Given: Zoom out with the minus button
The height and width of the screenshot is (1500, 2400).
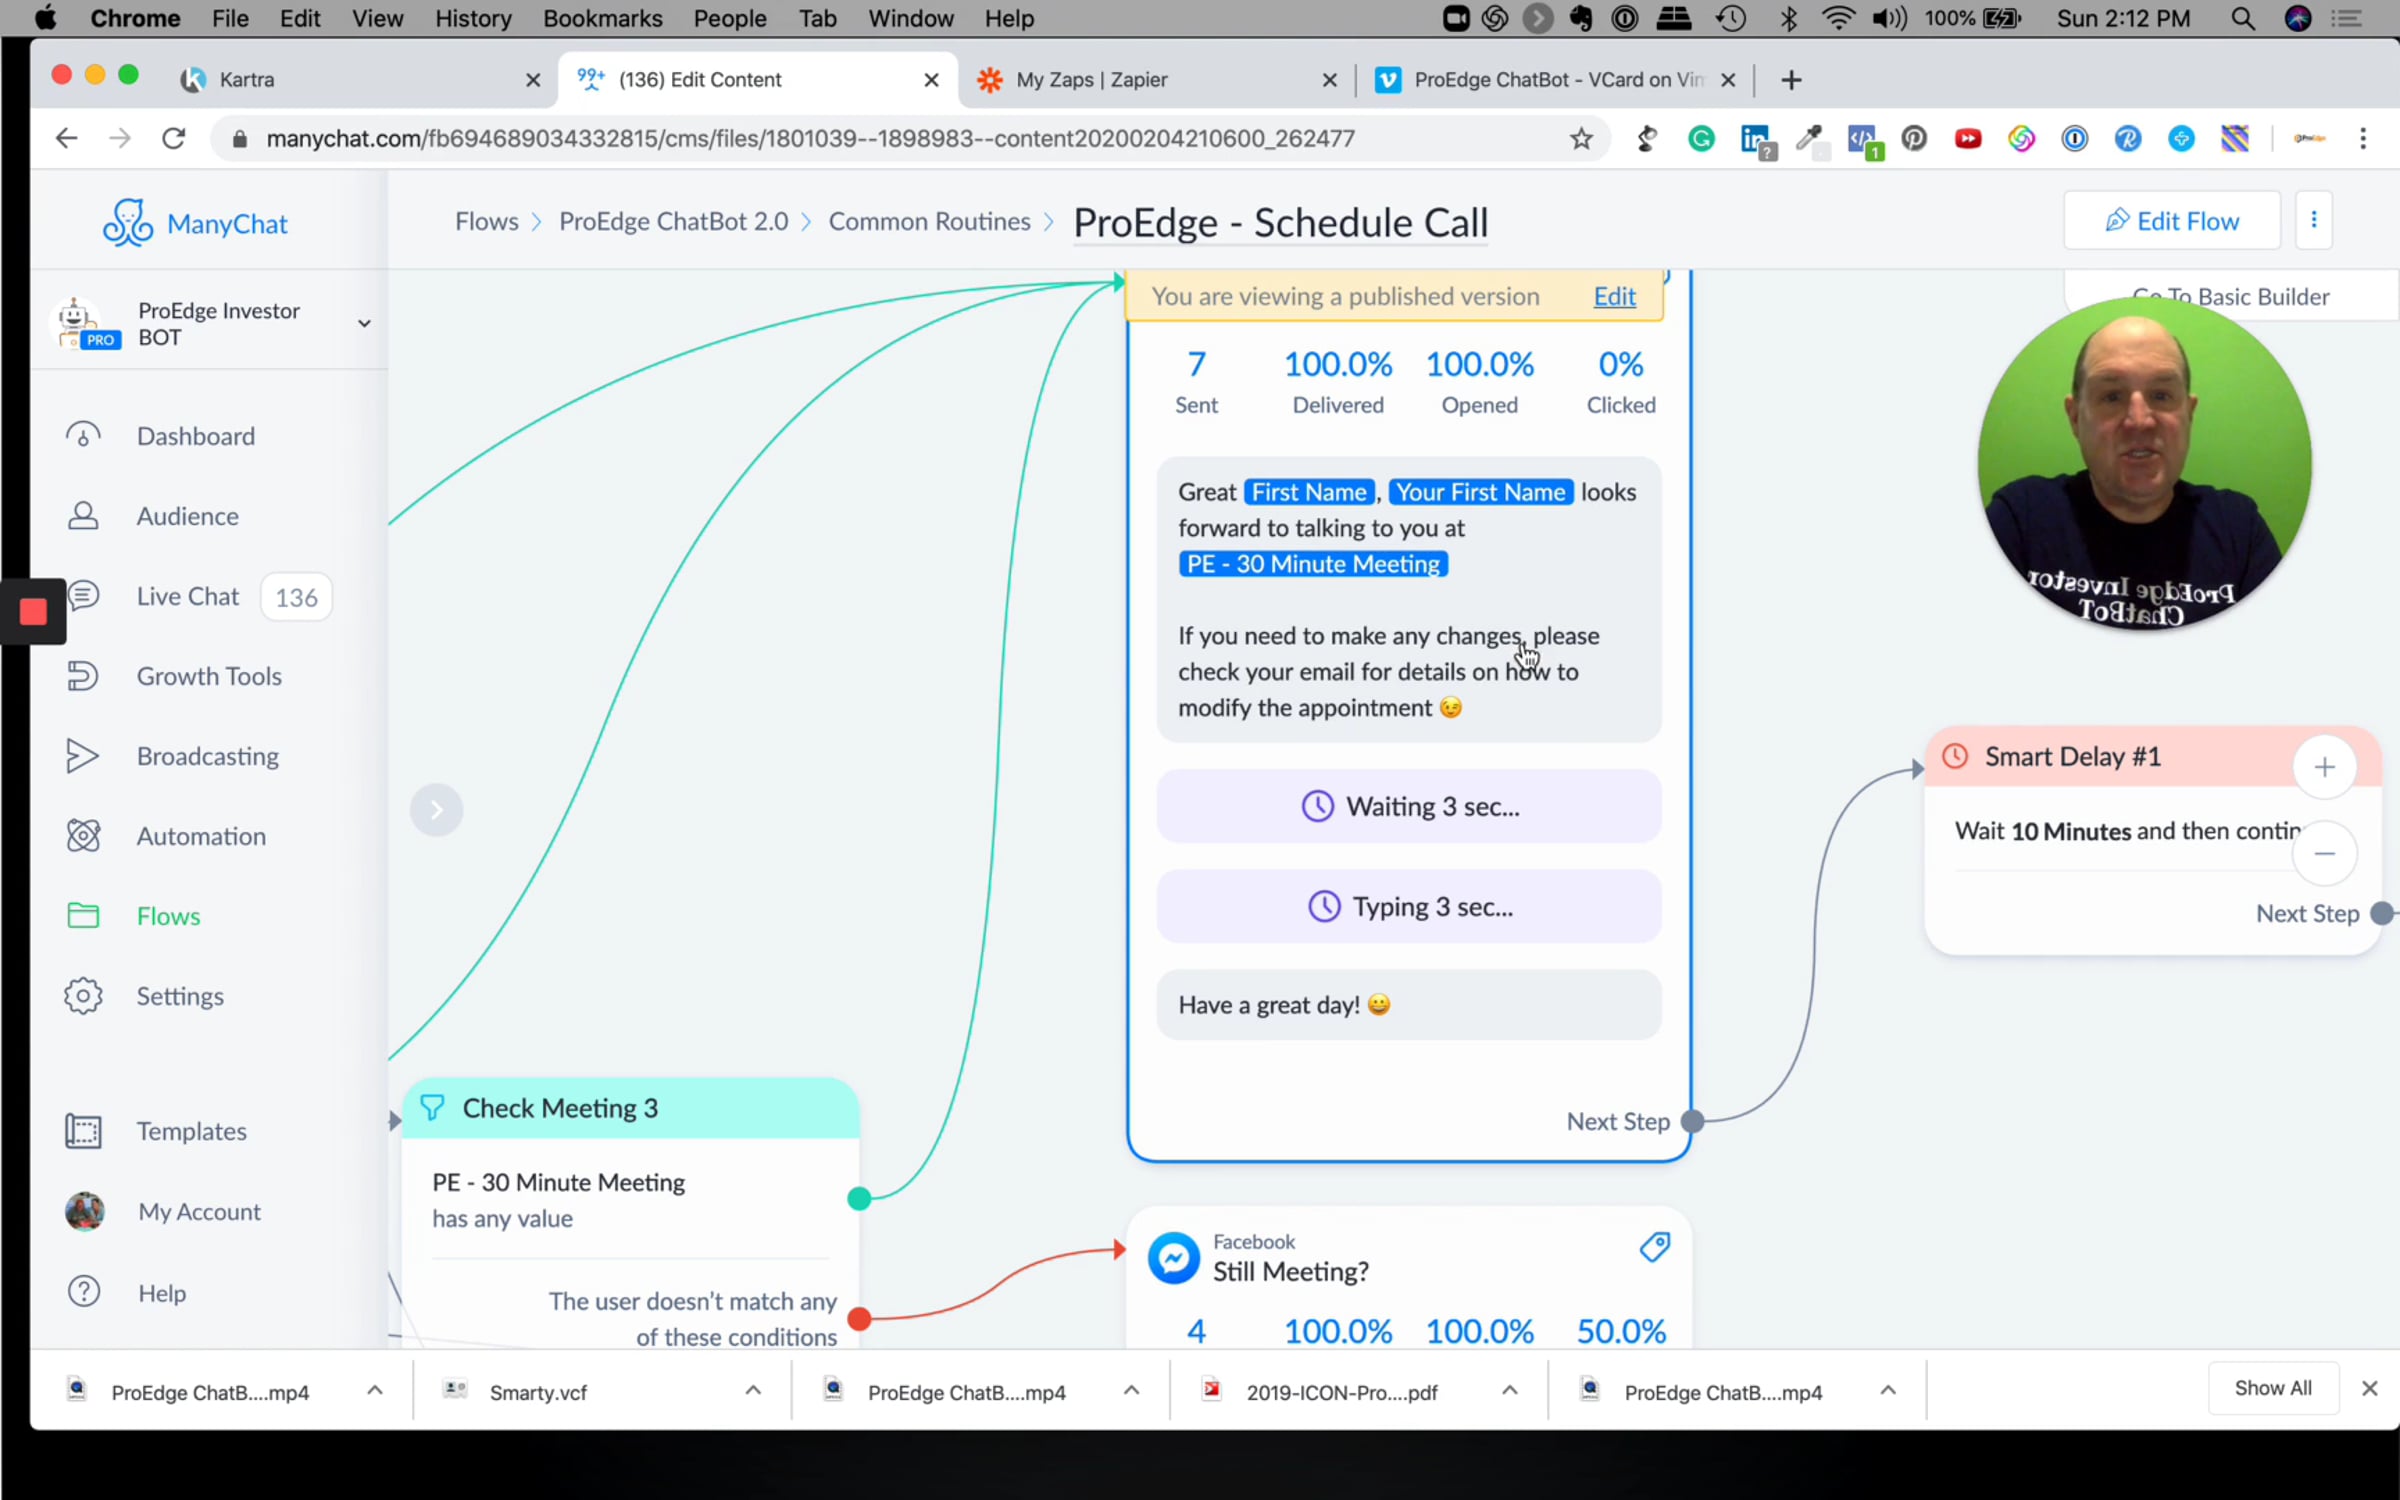Looking at the screenshot, I should (2324, 854).
